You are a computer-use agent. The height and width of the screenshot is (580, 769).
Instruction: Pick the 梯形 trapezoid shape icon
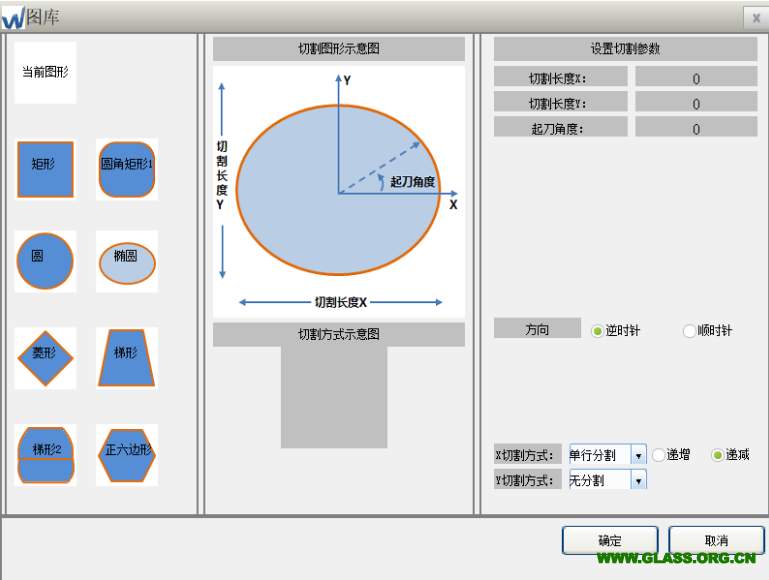coord(126,357)
